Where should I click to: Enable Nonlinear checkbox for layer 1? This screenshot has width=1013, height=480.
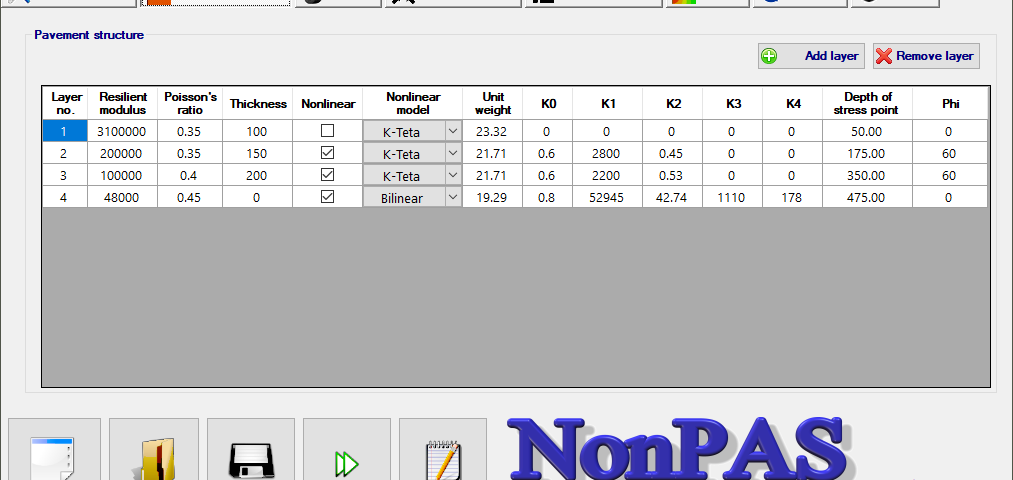(328, 131)
